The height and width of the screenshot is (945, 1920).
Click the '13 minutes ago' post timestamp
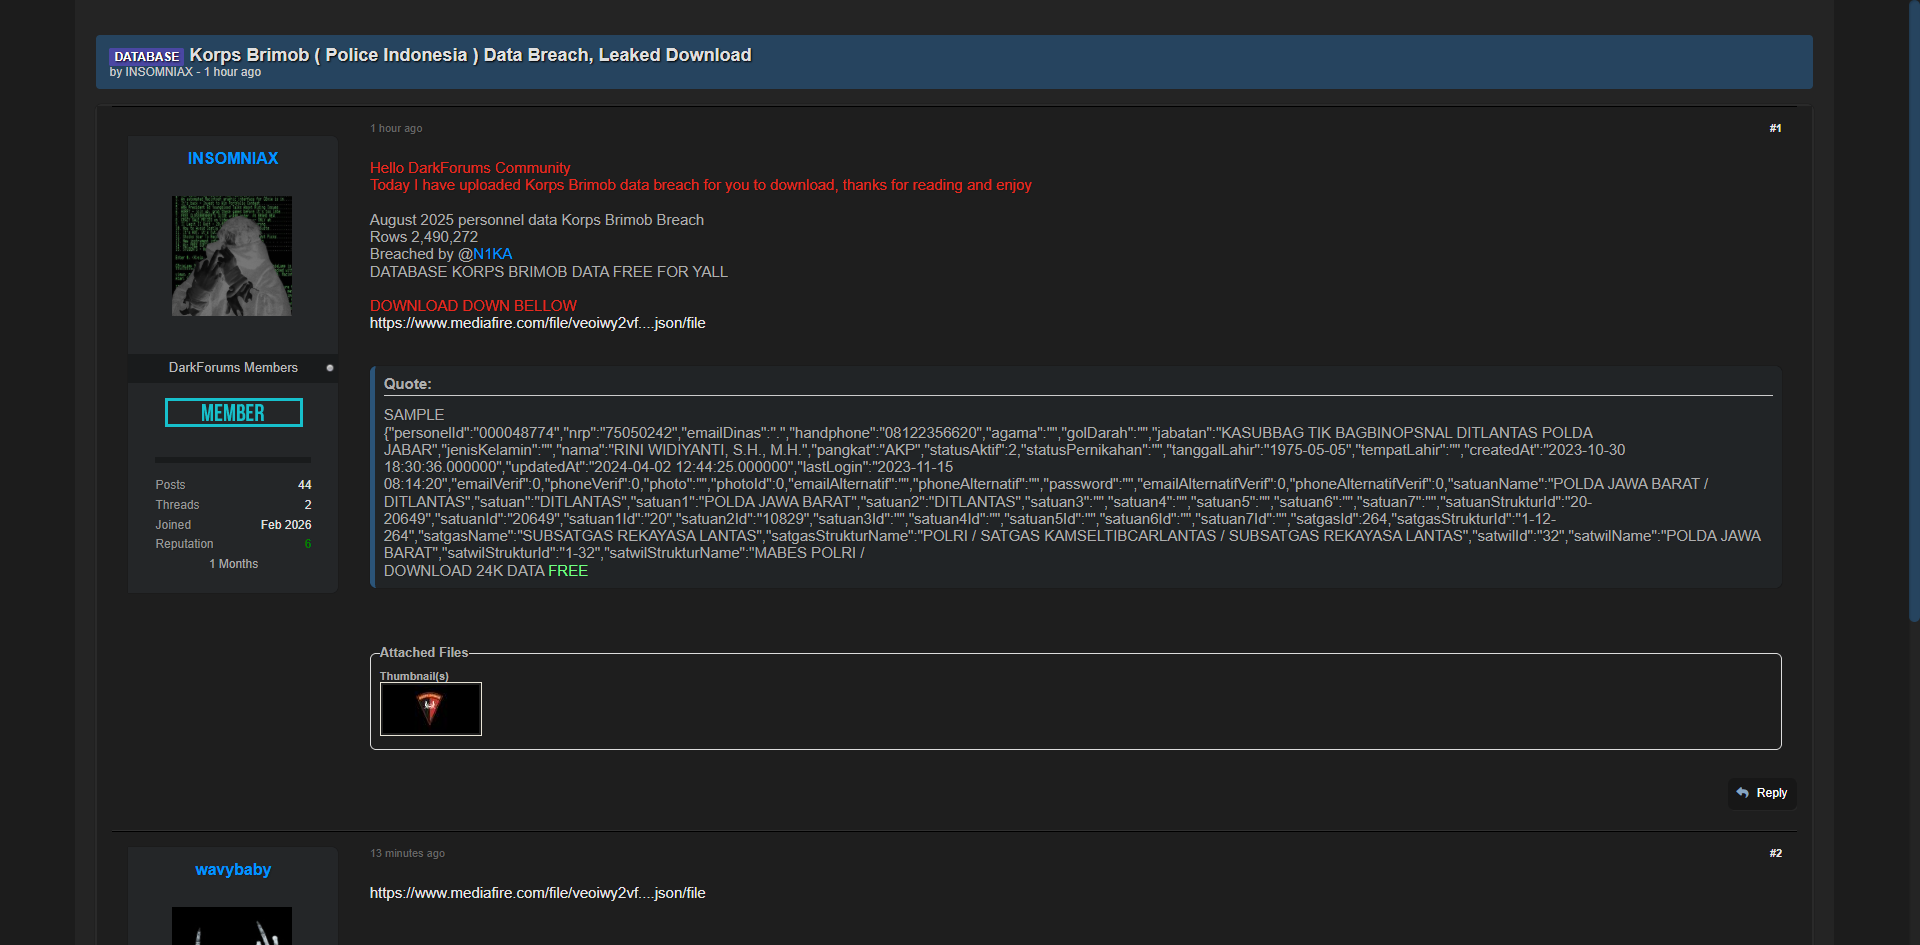[407, 853]
